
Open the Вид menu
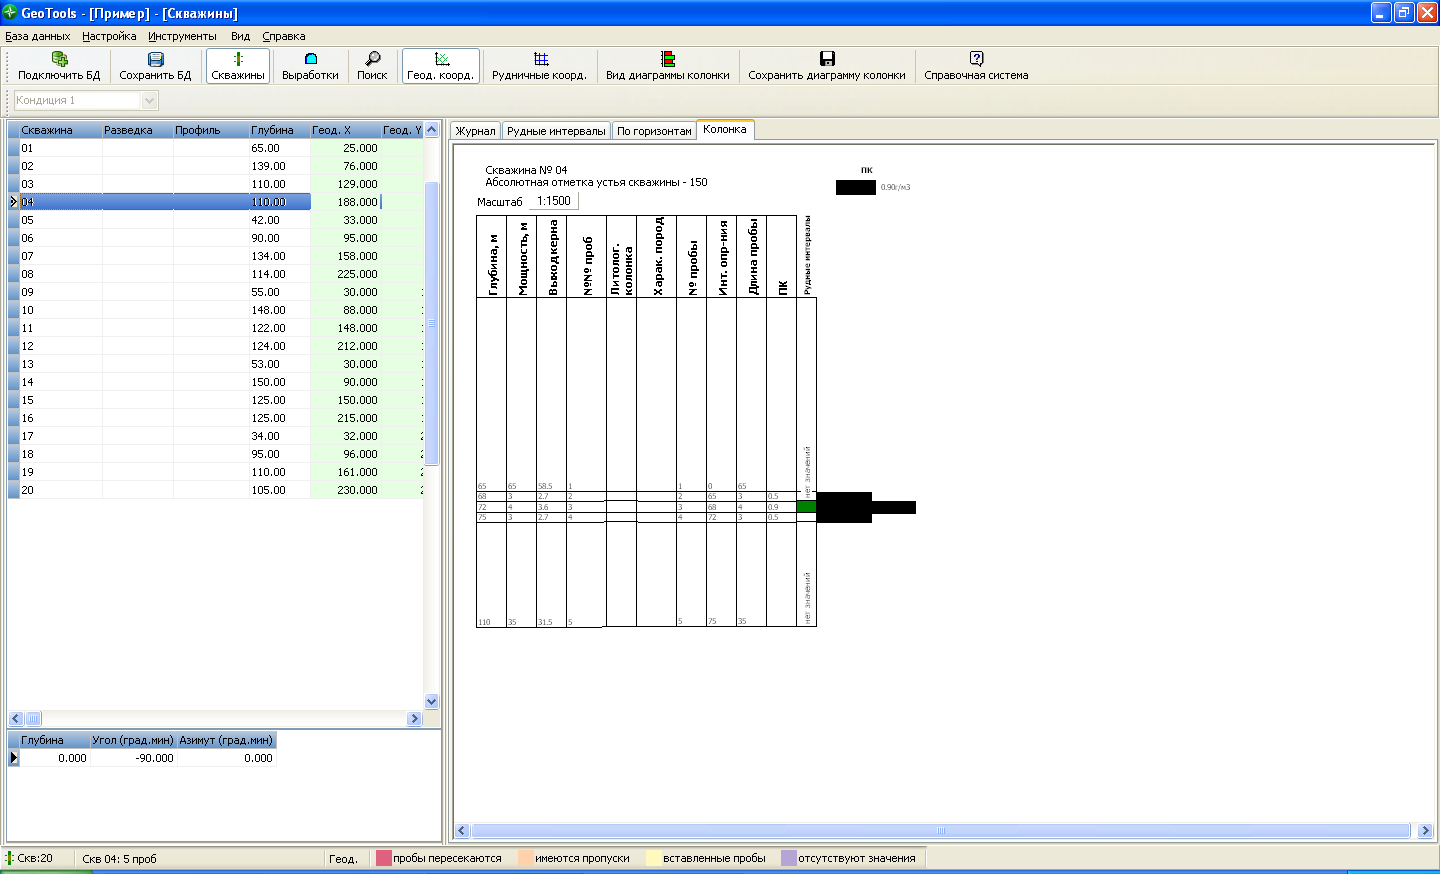pos(240,36)
